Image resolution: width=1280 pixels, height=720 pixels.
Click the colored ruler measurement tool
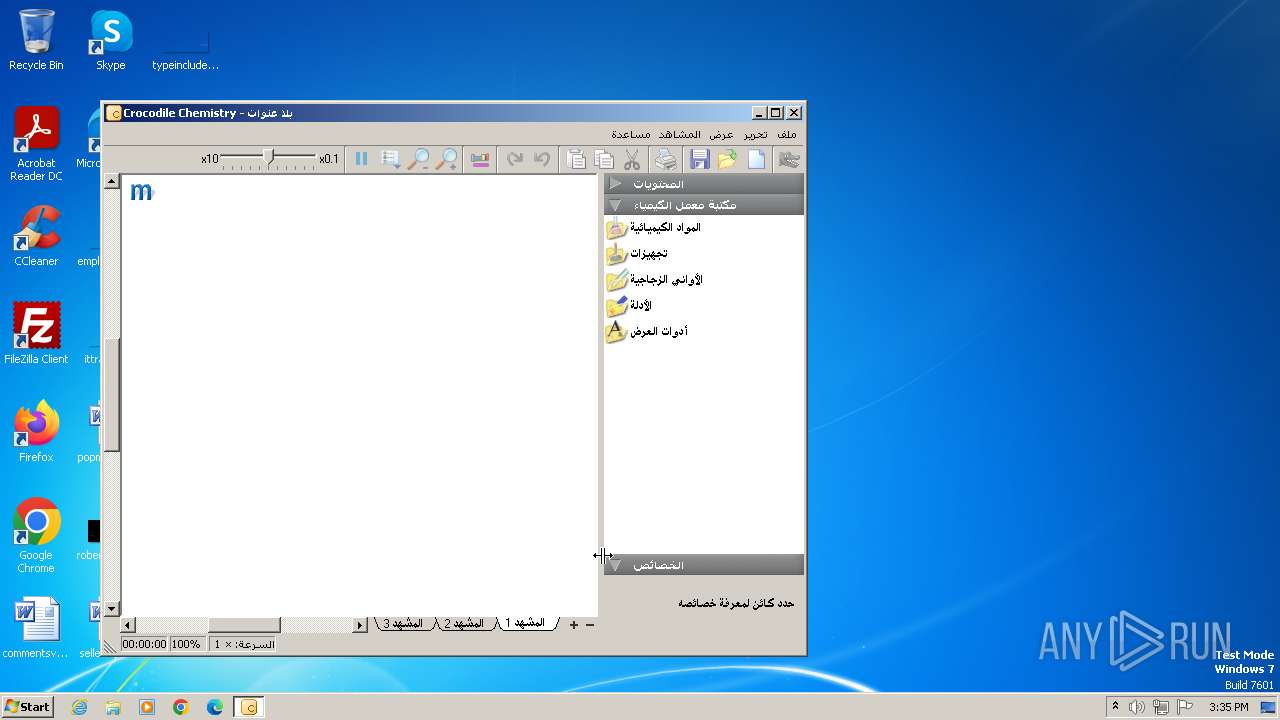480,159
